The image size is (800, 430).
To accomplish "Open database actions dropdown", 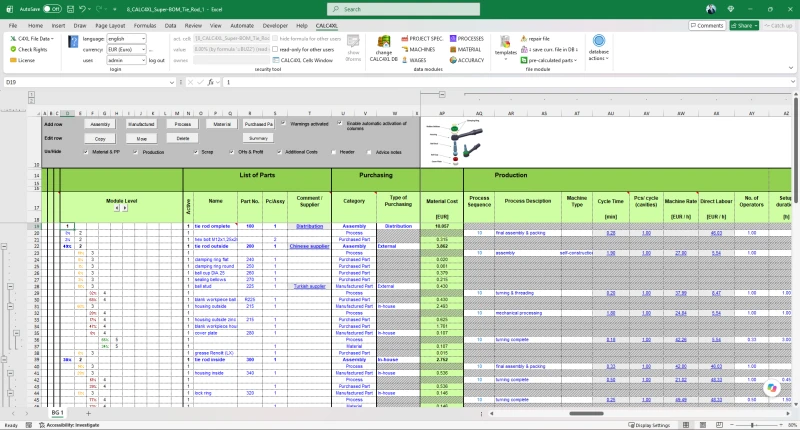I will [x=599, y=47].
